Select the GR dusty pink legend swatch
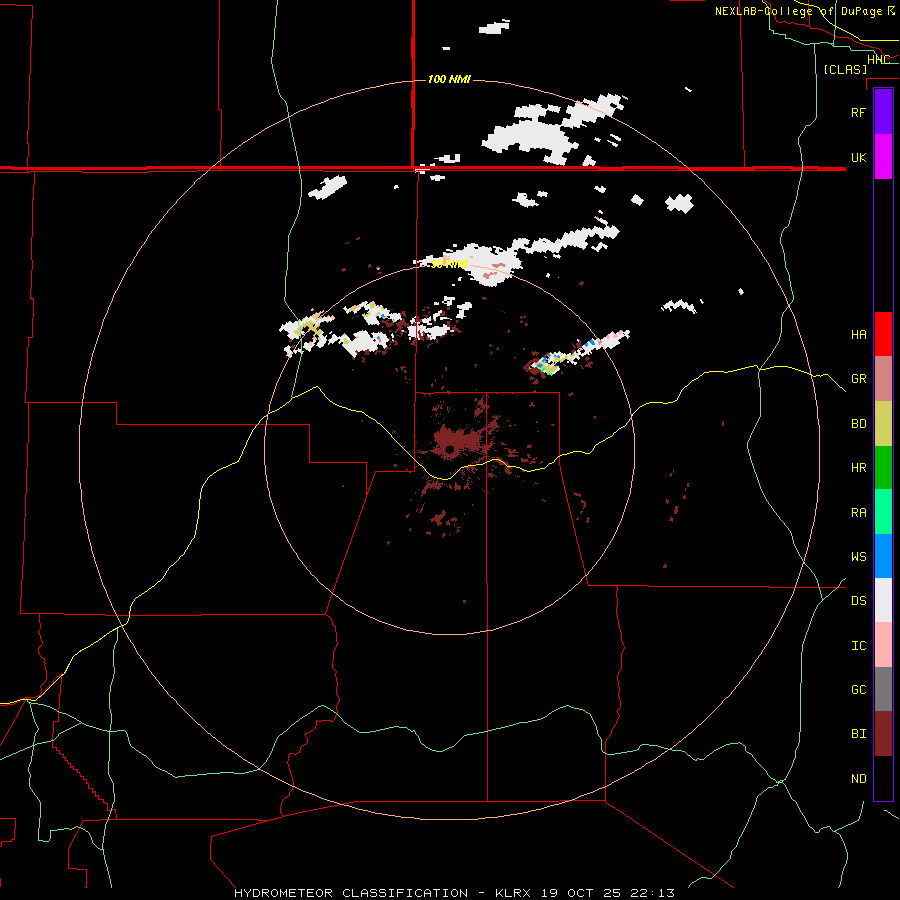Viewport: 900px width, 900px height. click(883, 379)
